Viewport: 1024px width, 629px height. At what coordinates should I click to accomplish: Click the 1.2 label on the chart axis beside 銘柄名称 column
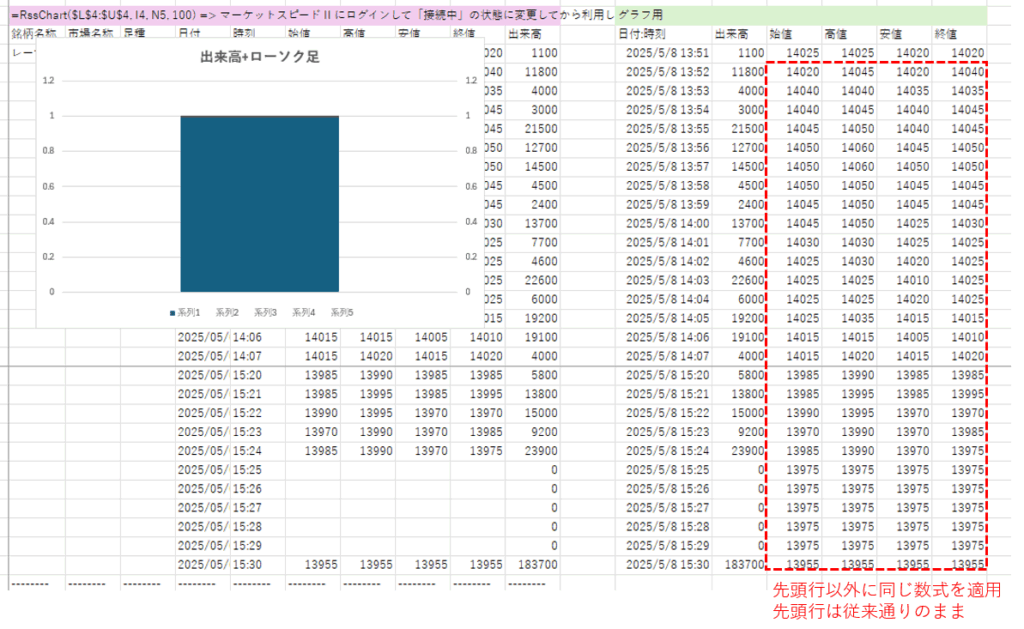tap(48, 80)
